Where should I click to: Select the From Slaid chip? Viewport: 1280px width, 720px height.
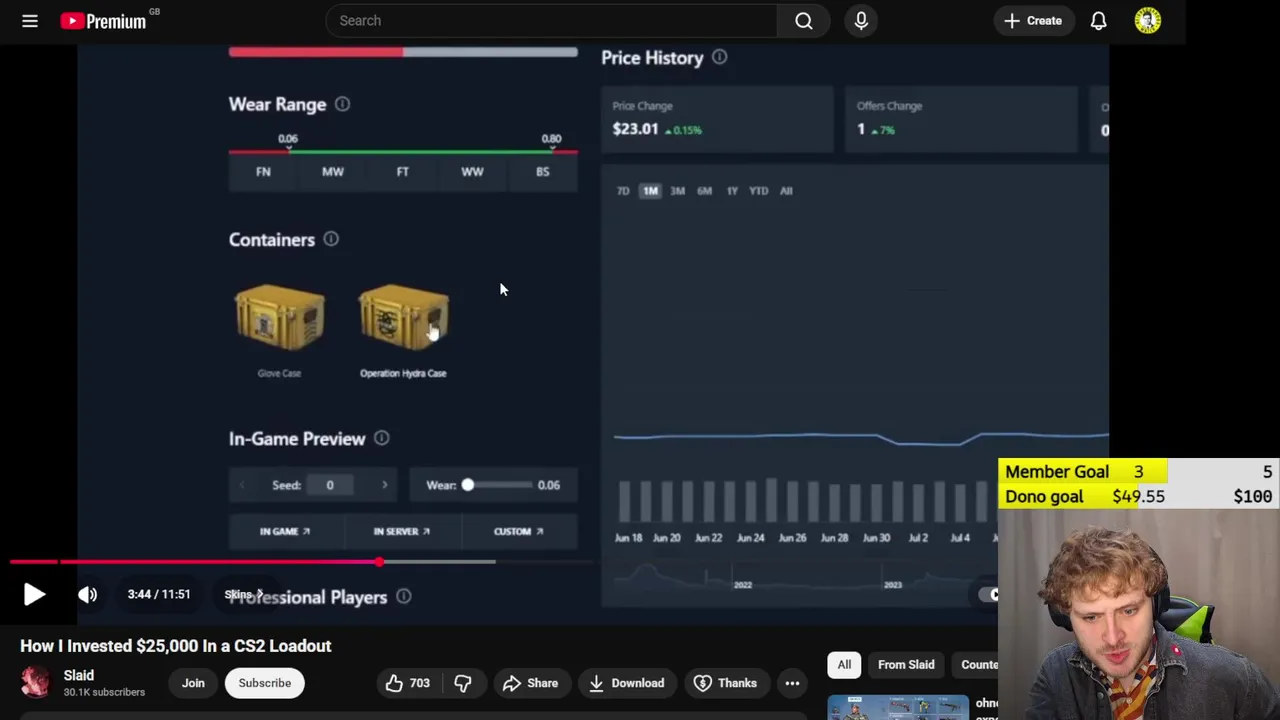[x=906, y=665]
